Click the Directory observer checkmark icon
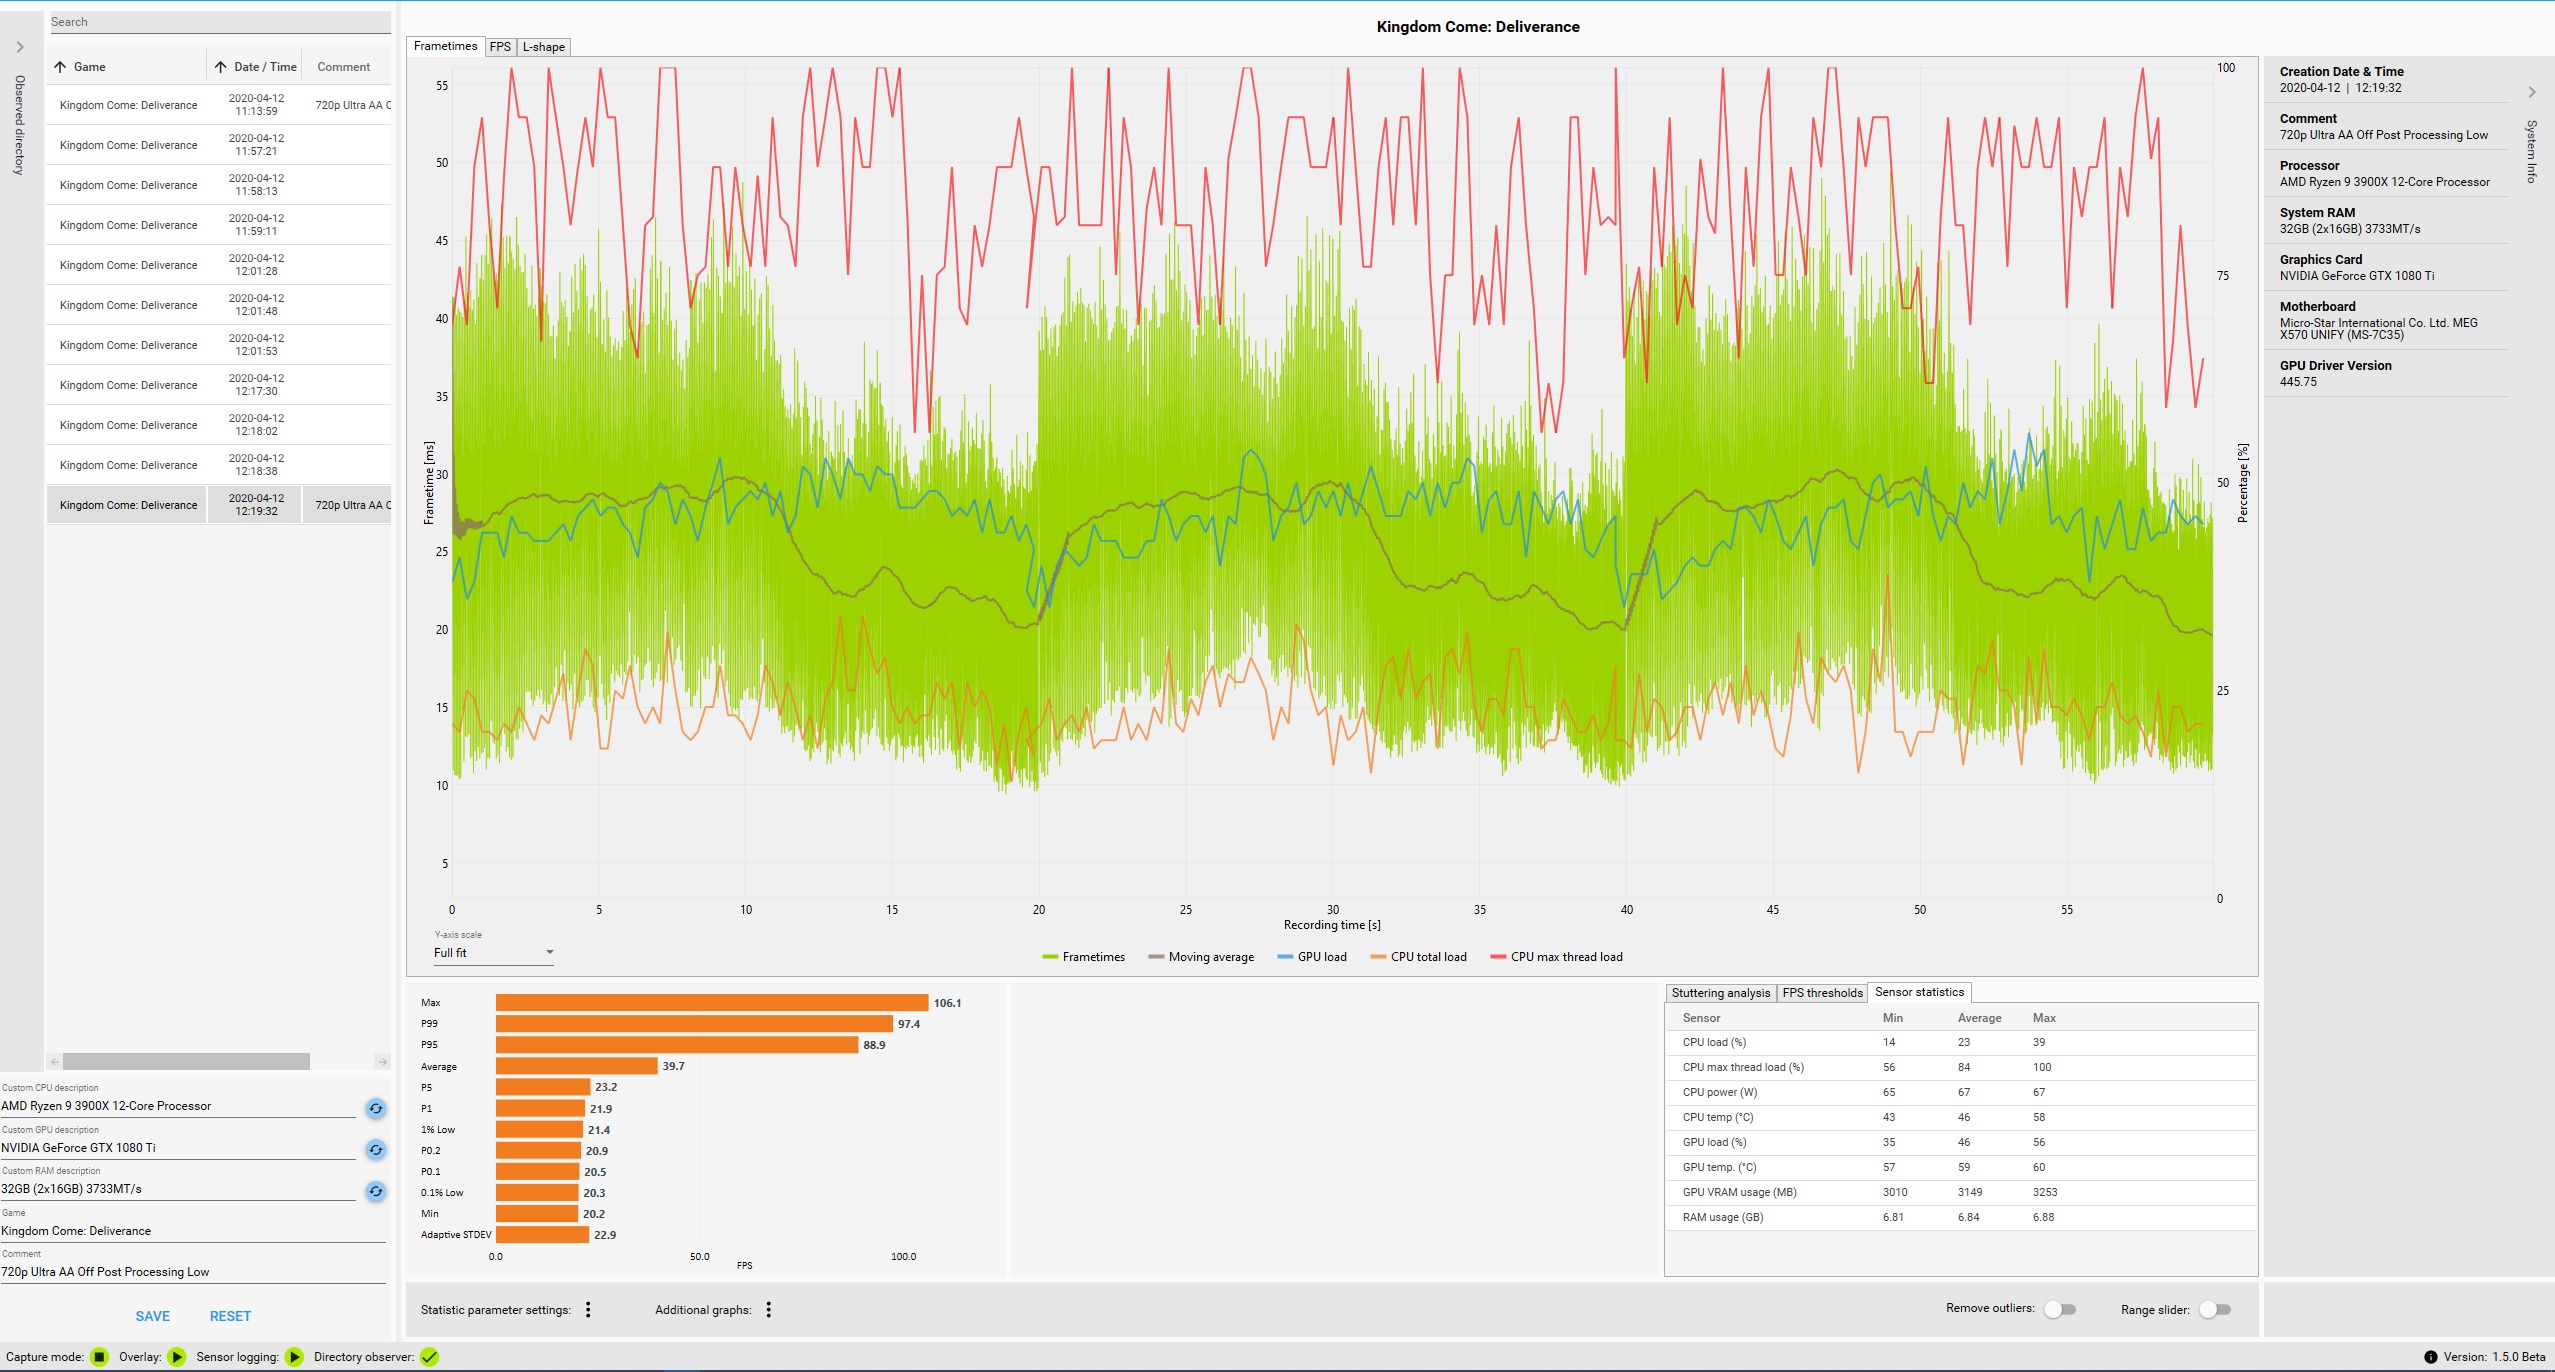This screenshot has height=1372, width=2555. [x=429, y=1357]
